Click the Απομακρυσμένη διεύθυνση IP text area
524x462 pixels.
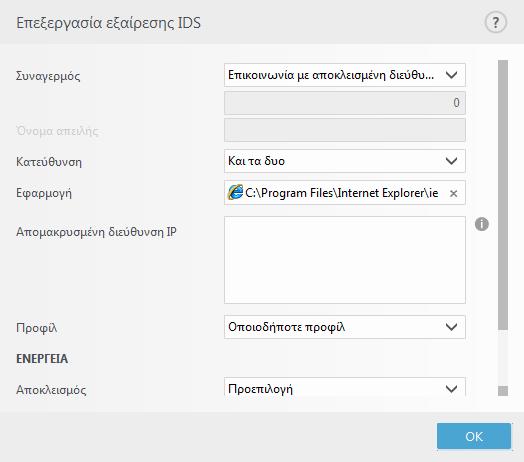[345, 260]
